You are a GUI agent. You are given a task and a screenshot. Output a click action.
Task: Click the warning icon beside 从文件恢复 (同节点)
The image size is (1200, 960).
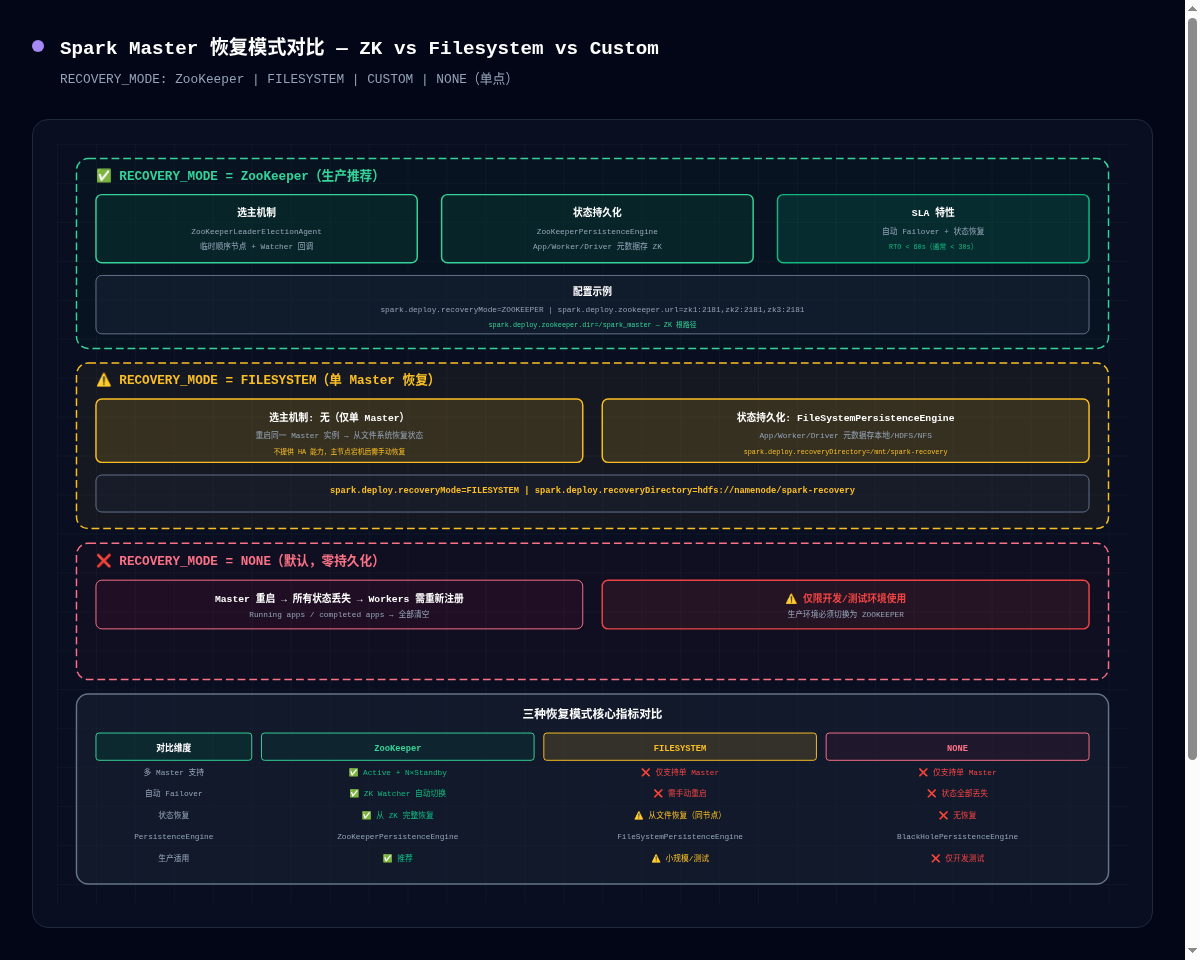click(x=639, y=816)
